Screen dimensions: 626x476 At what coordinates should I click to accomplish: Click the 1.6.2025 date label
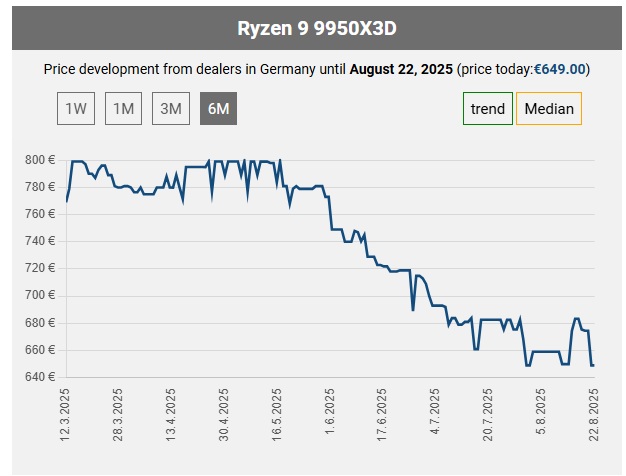pyautogui.click(x=330, y=411)
